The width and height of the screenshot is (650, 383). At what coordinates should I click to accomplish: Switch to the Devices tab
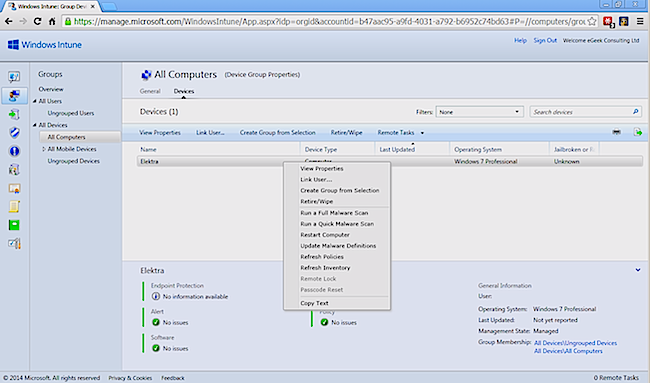pyautogui.click(x=184, y=91)
